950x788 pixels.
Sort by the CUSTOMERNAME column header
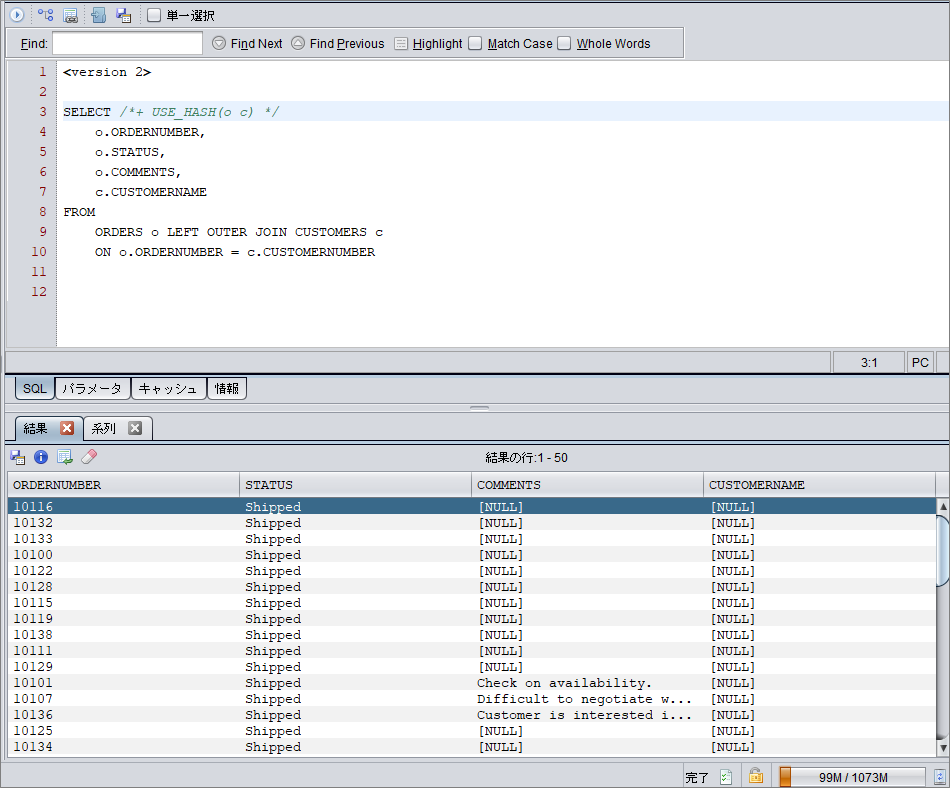coord(819,485)
